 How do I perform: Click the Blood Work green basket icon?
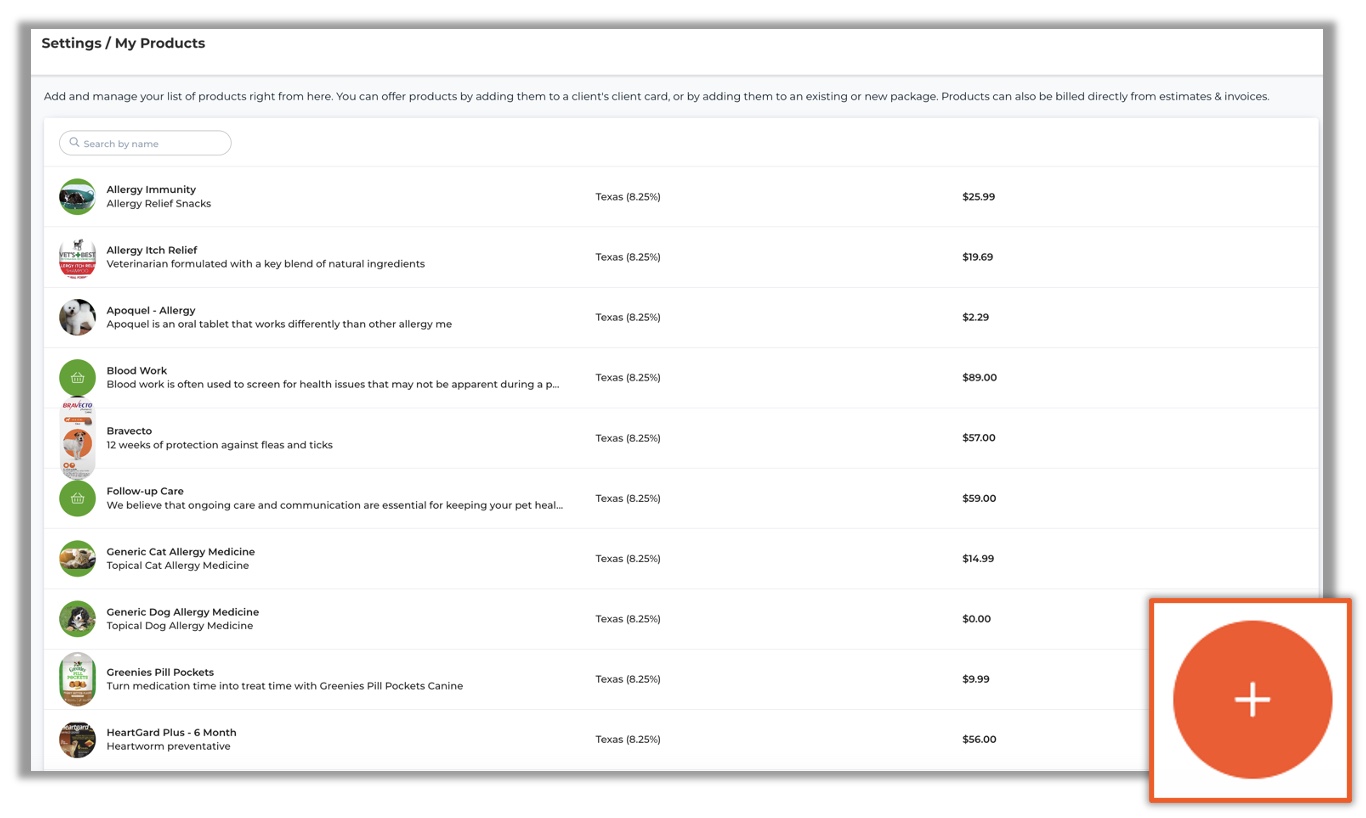coord(77,378)
